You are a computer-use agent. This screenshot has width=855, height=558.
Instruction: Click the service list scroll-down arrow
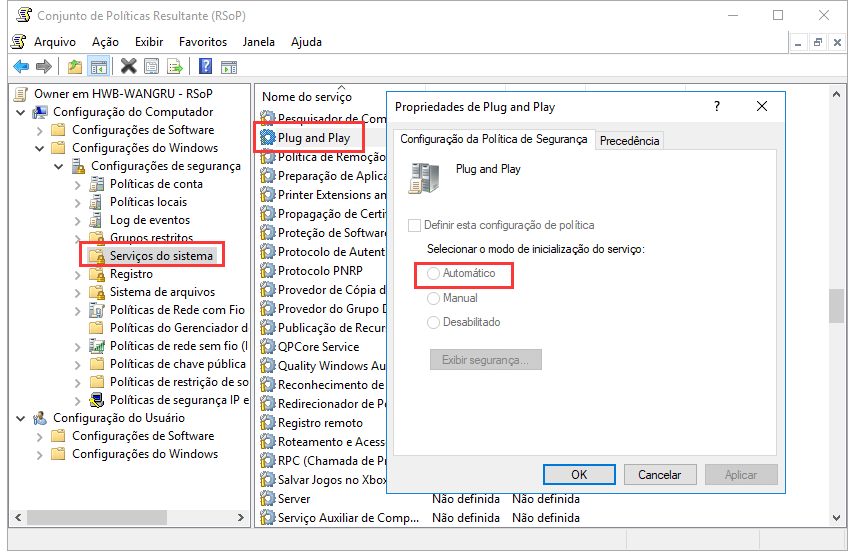pyautogui.click(x=836, y=518)
